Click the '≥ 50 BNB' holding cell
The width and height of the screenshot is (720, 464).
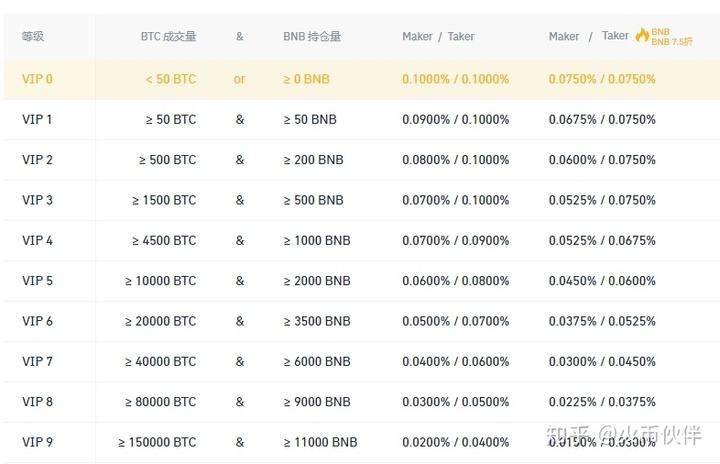point(310,119)
